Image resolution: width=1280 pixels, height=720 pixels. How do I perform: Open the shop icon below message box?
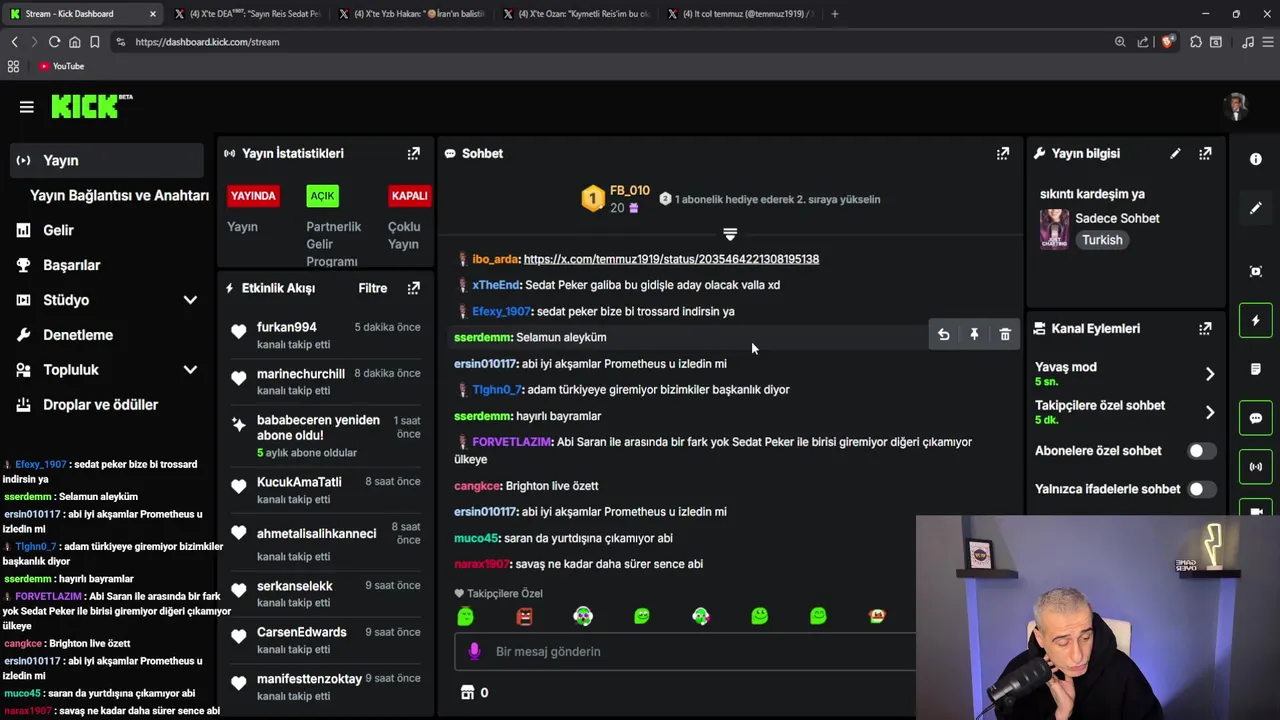tap(467, 692)
